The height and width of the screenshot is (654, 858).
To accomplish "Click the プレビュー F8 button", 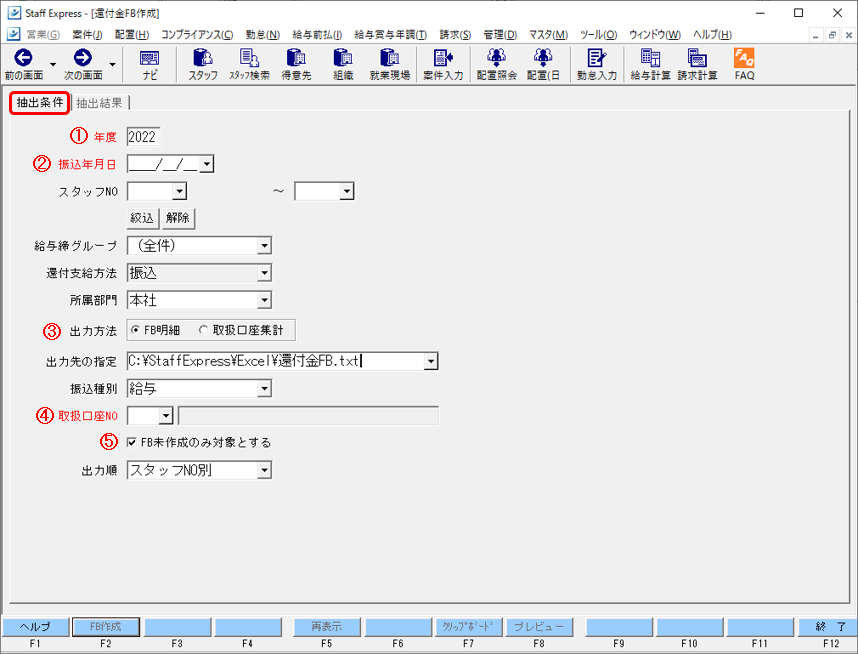I will [x=539, y=627].
